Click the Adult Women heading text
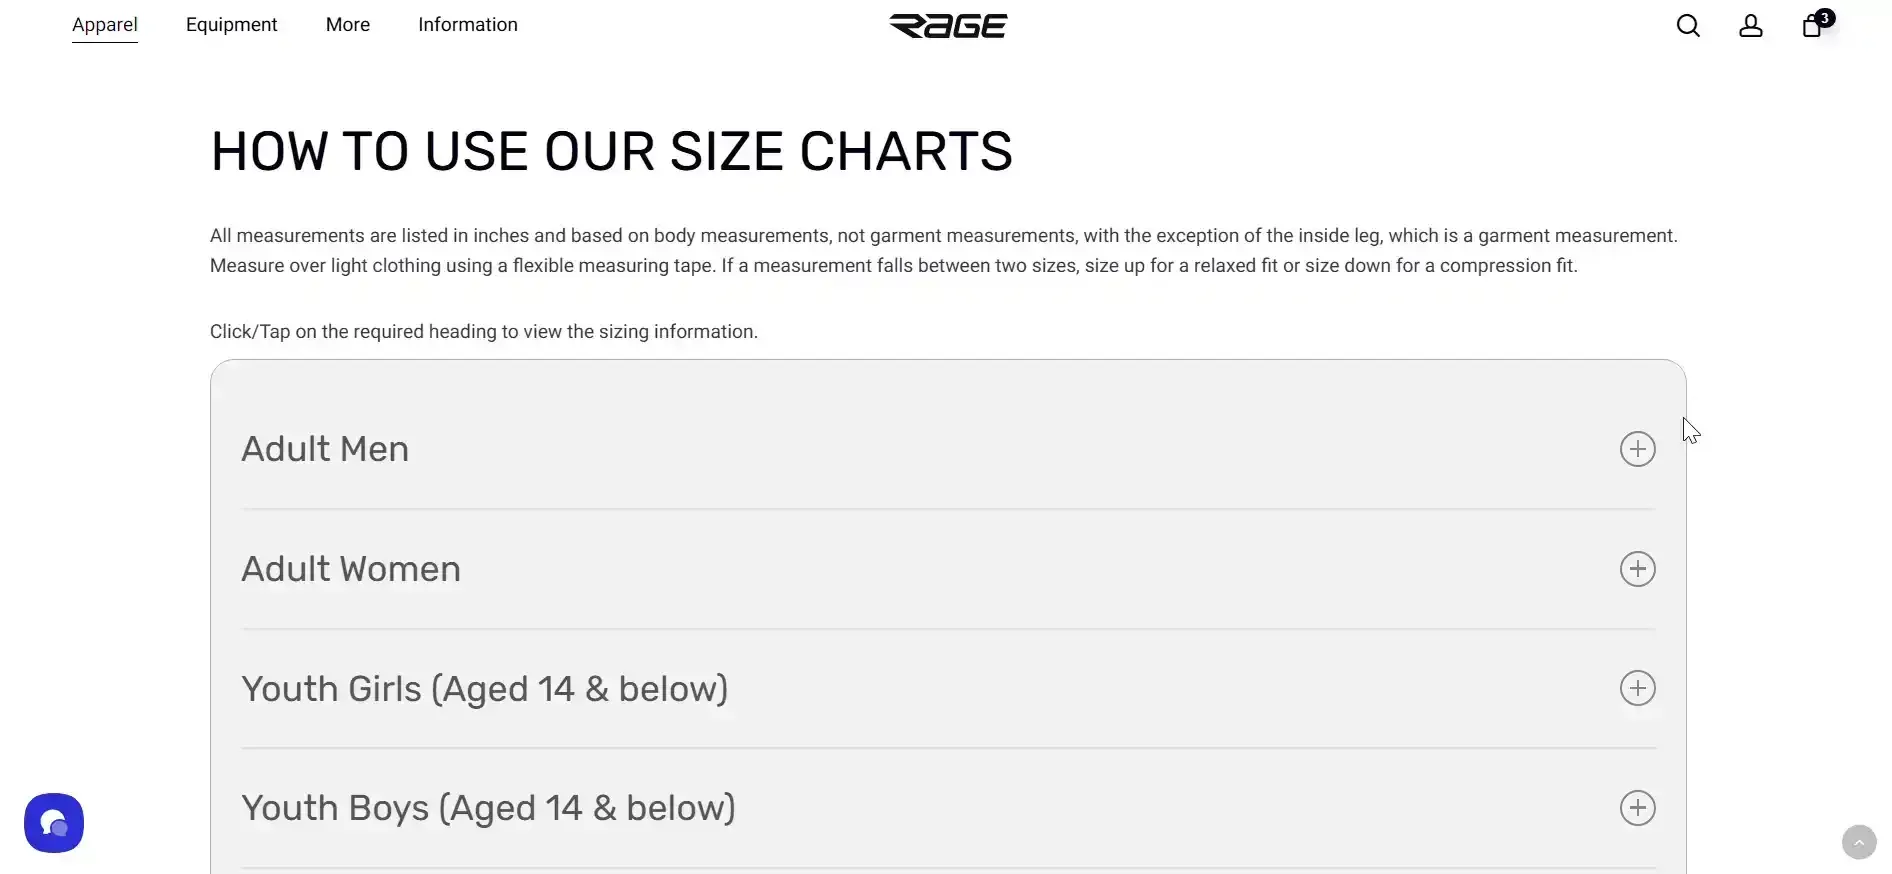The width and height of the screenshot is (1892, 874). [x=351, y=569]
